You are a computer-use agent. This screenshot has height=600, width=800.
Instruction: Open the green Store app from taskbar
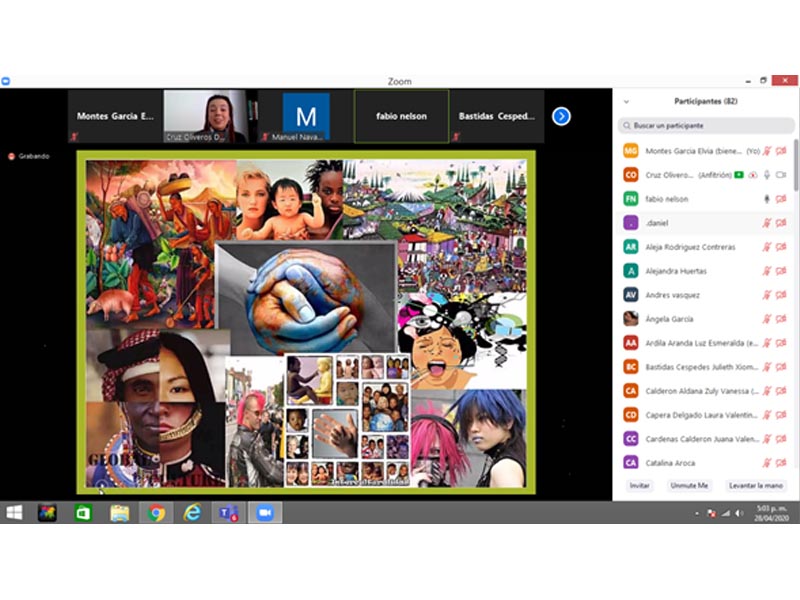pos(83,513)
